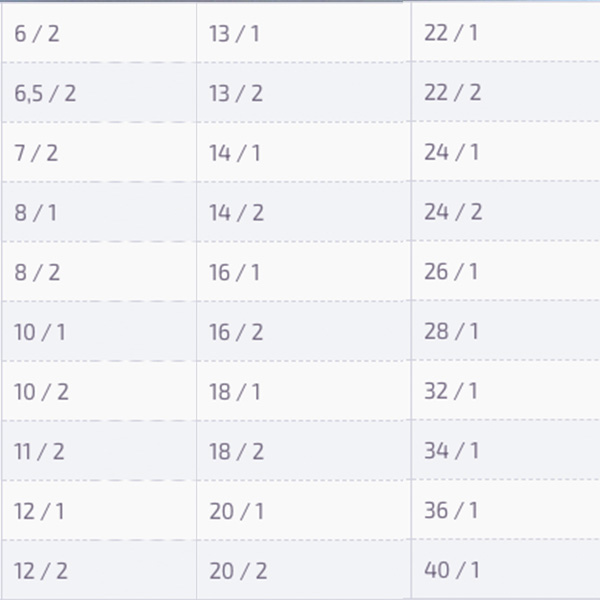The image size is (600, 600).
Task: Pick the 16 / 1 cell
Action: click(x=235, y=273)
